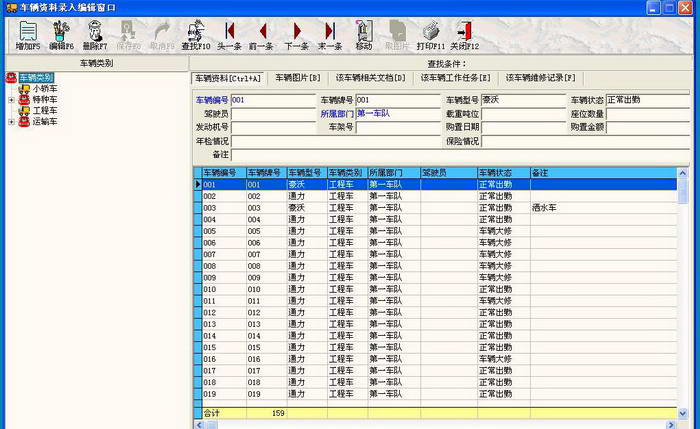
Task: Click the red car icon beside 运输车
Action: click(24, 121)
